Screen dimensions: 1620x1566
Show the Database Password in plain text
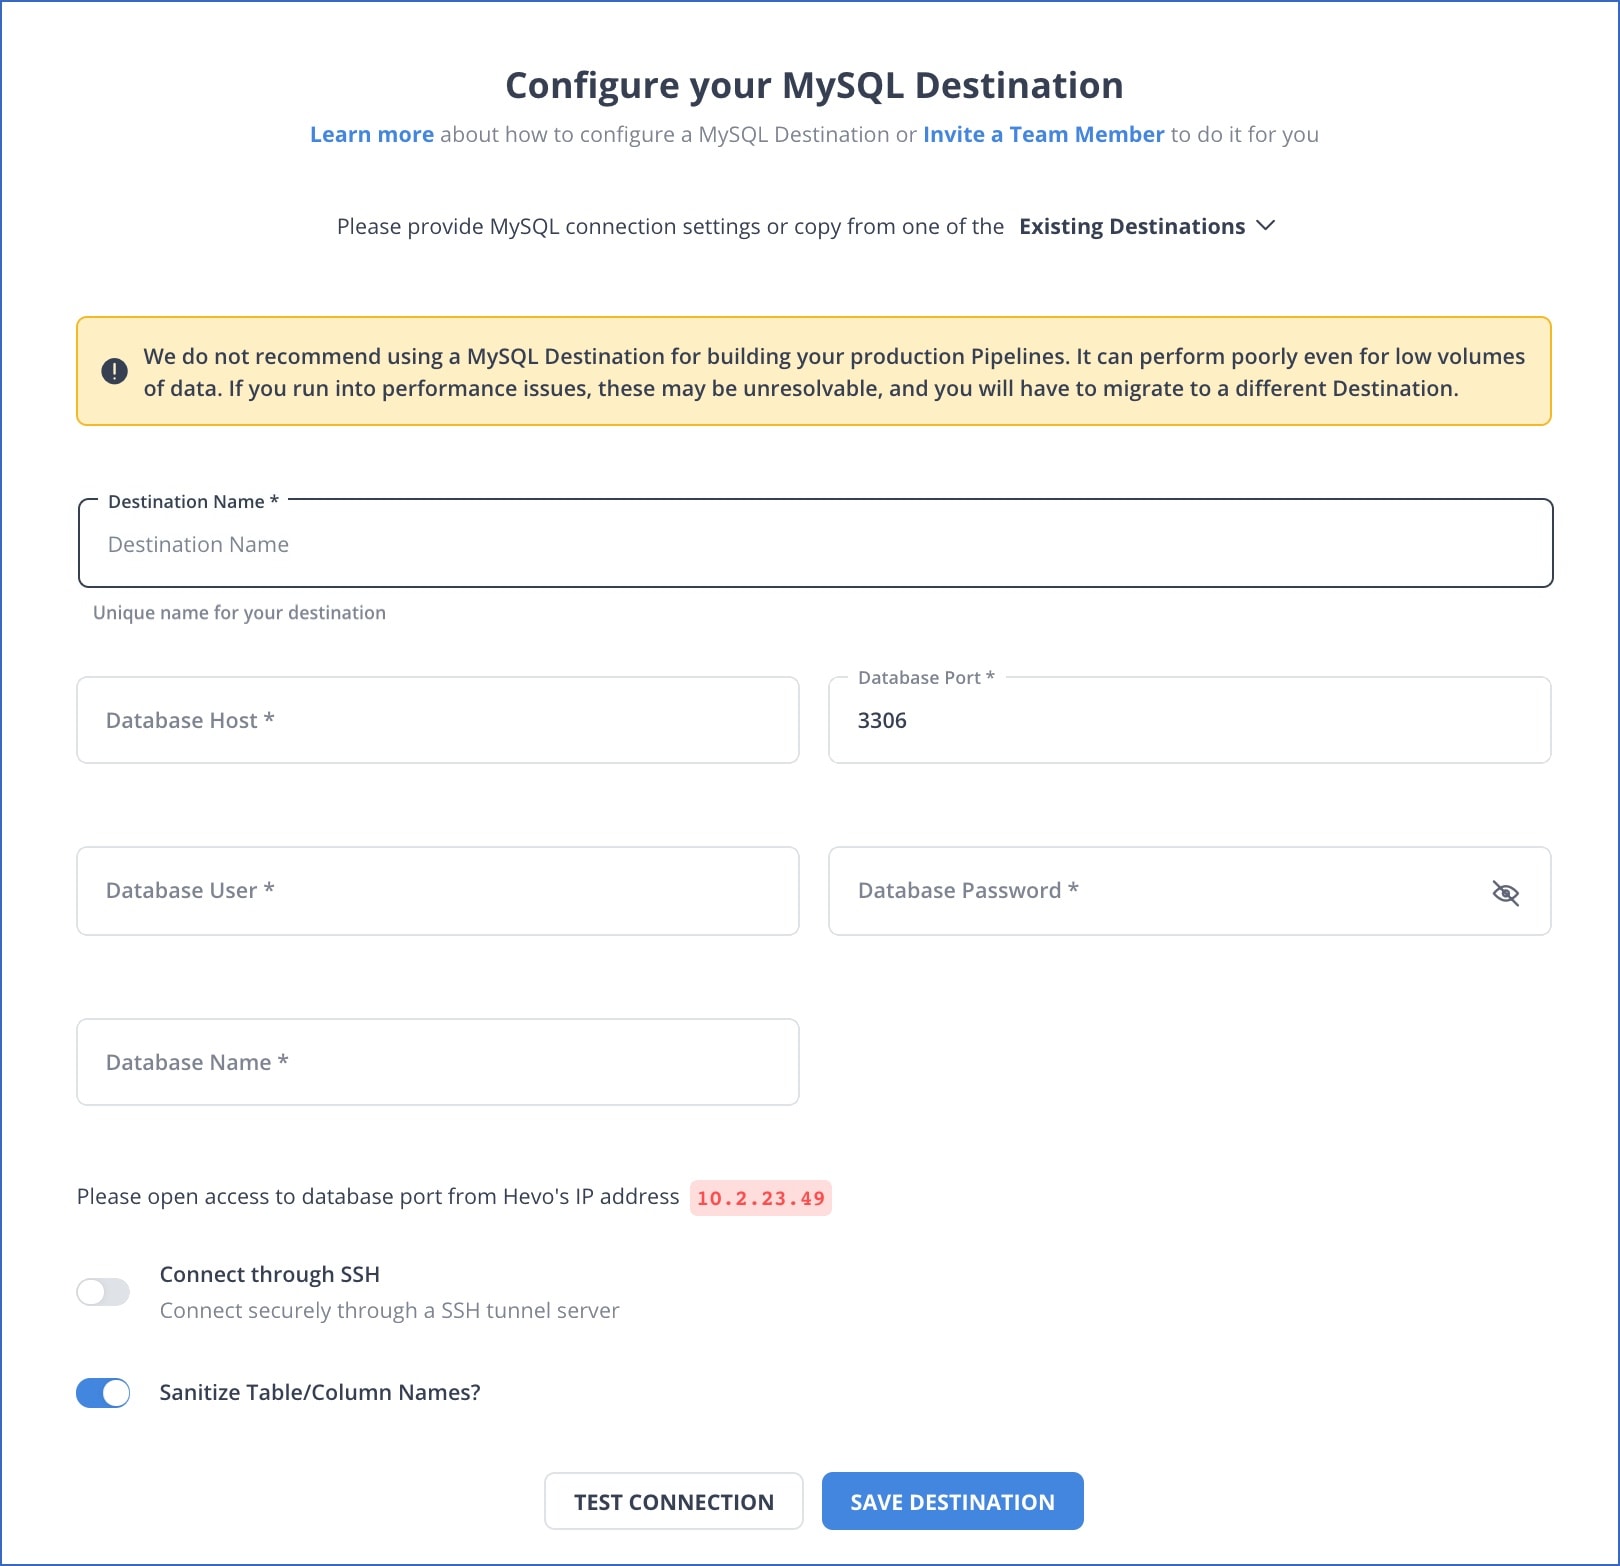click(1505, 894)
